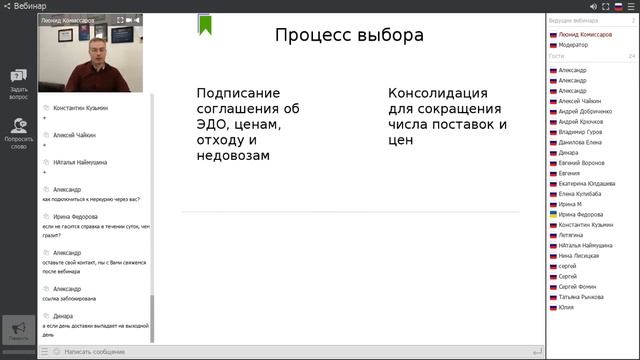Adjust the slider below the megaphone button
640x360 pixels.
point(19,351)
